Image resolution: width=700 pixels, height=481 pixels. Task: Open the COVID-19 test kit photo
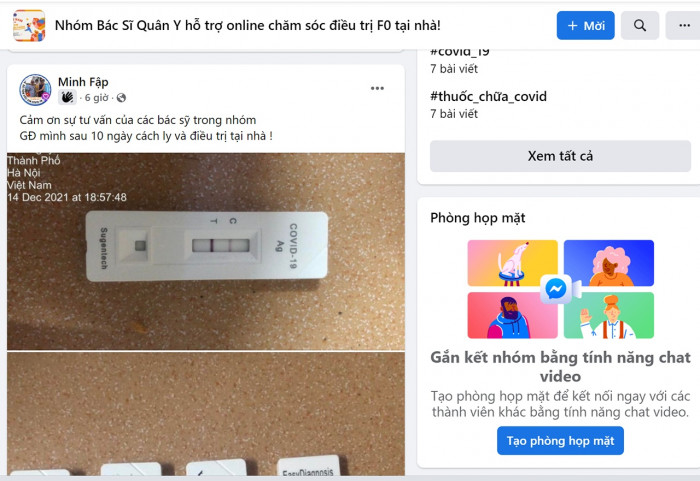click(x=206, y=251)
